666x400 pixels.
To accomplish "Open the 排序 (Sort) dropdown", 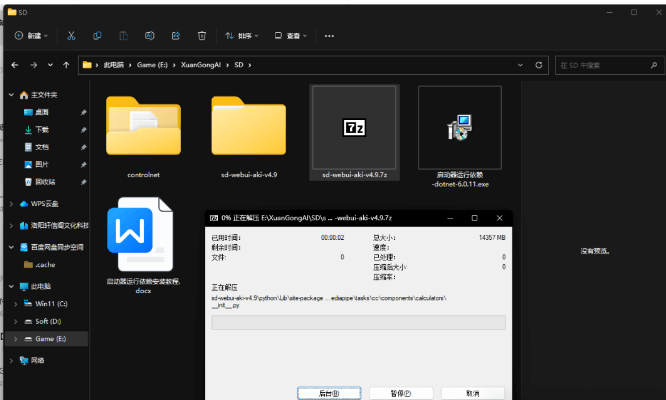I will click(x=241, y=36).
